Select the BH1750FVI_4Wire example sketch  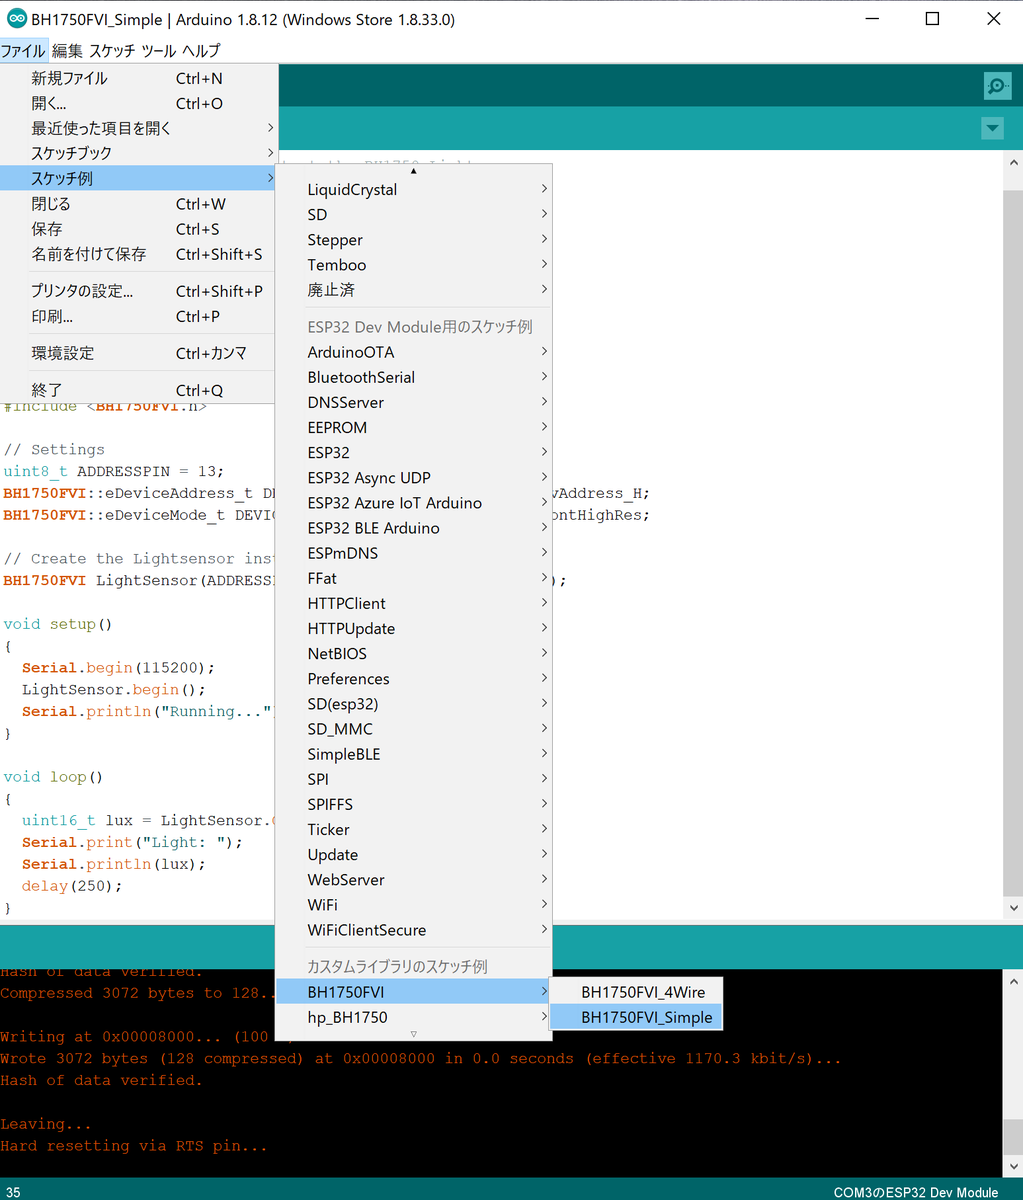646,992
